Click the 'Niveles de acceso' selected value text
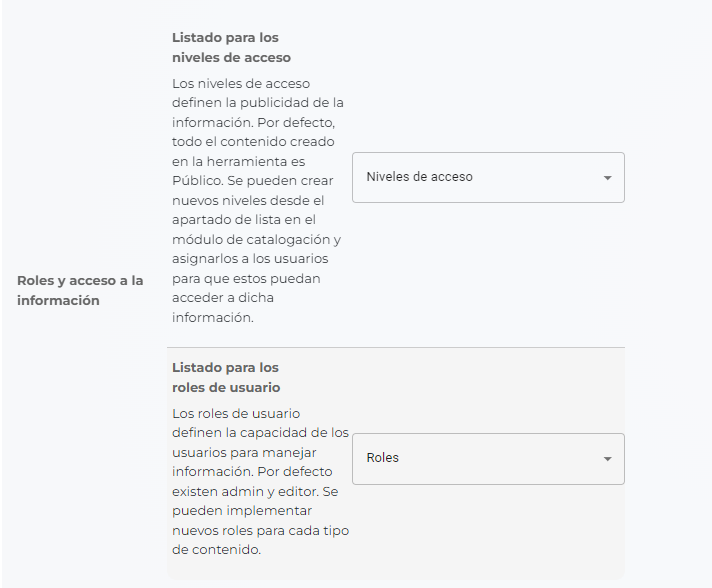 tap(419, 177)
